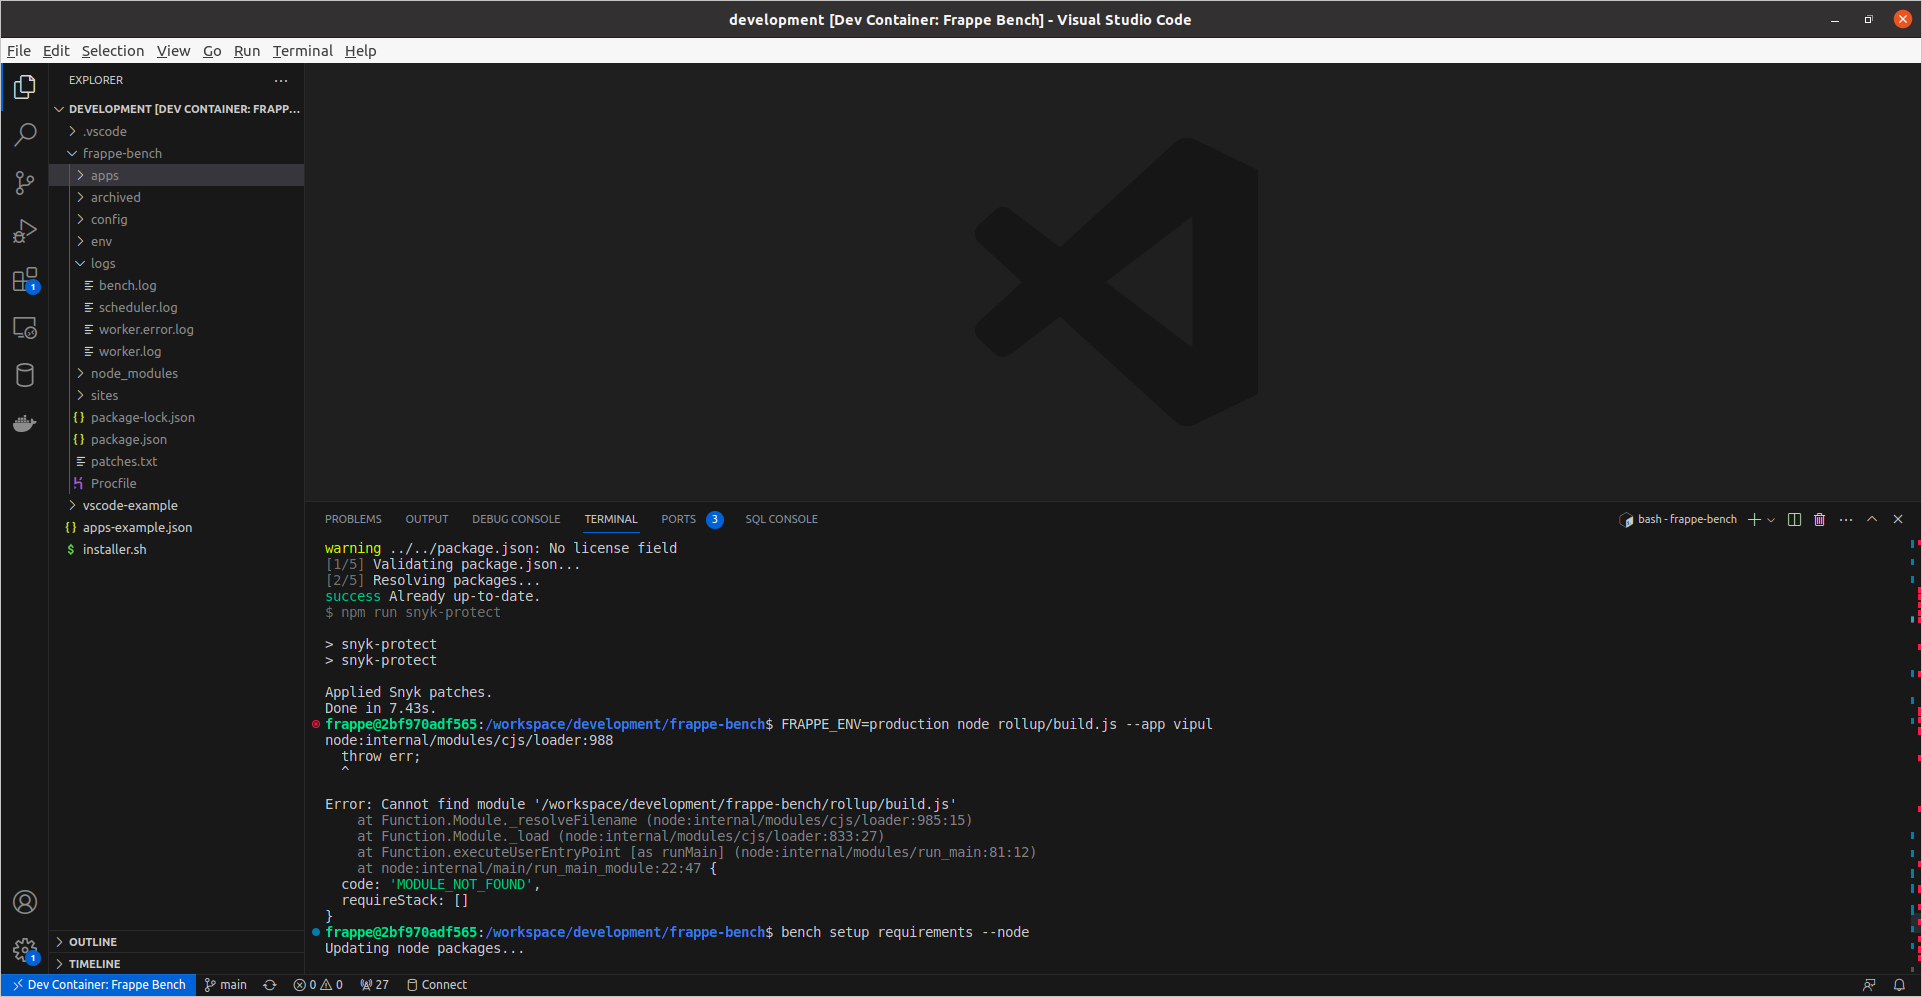Collapse the frappe-bench folder

click(177, 153)
